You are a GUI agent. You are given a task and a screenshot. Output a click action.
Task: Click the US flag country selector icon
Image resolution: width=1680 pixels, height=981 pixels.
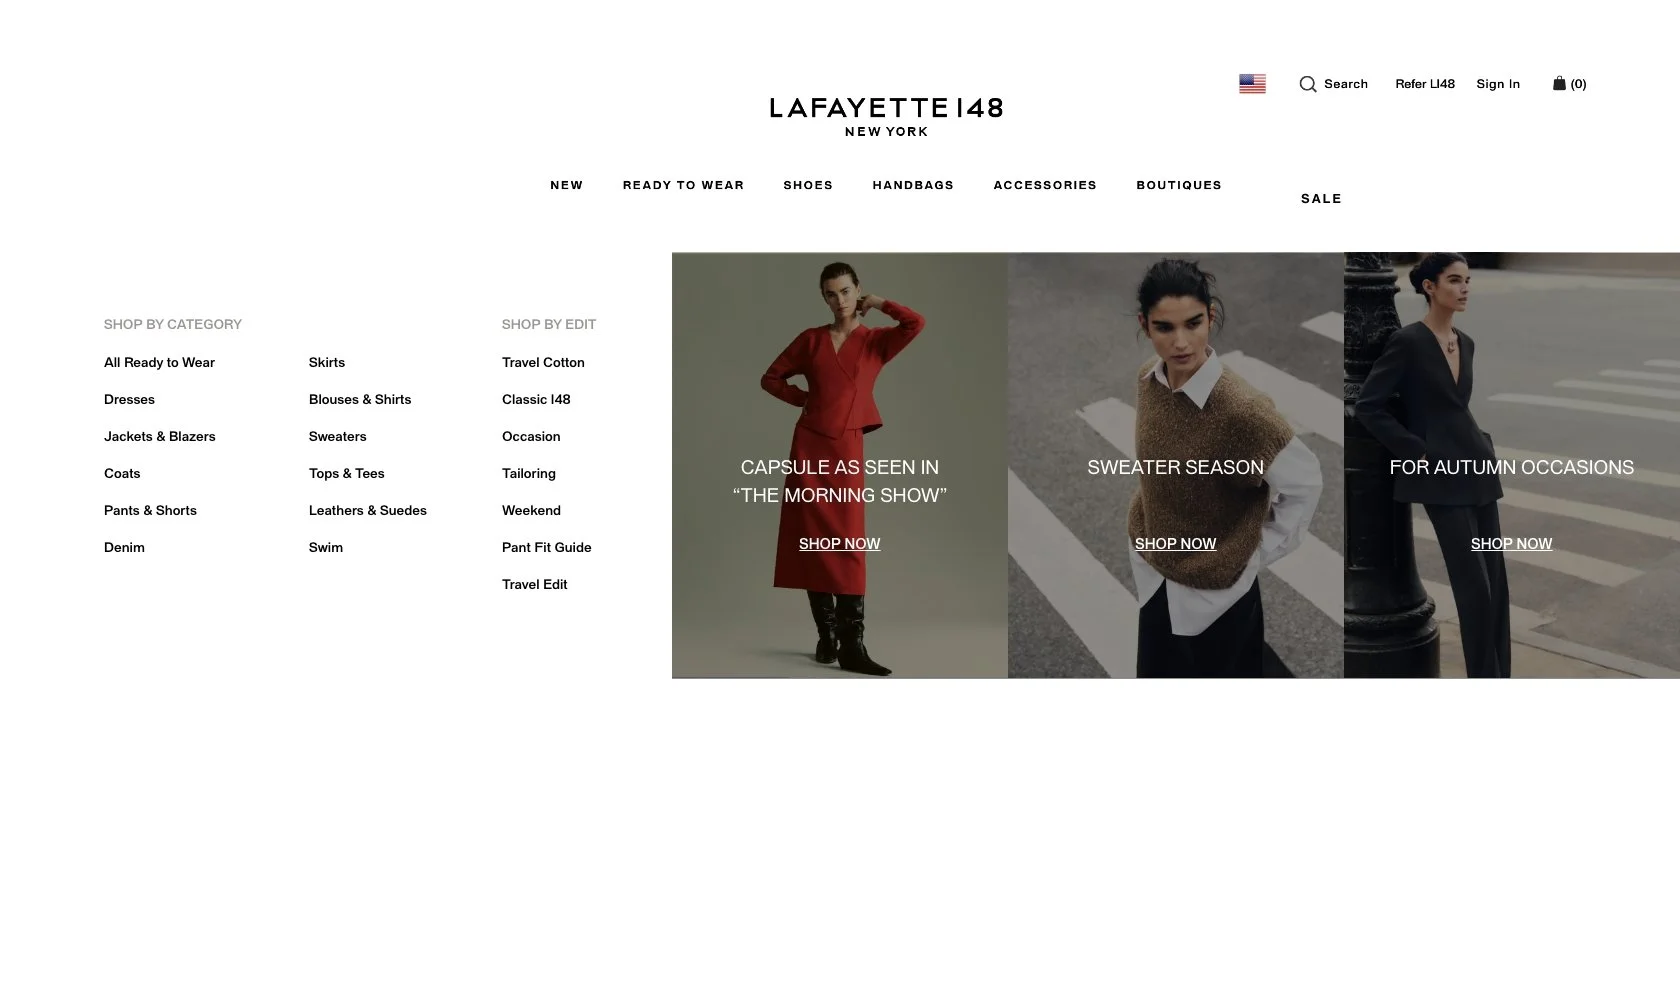1252,84
